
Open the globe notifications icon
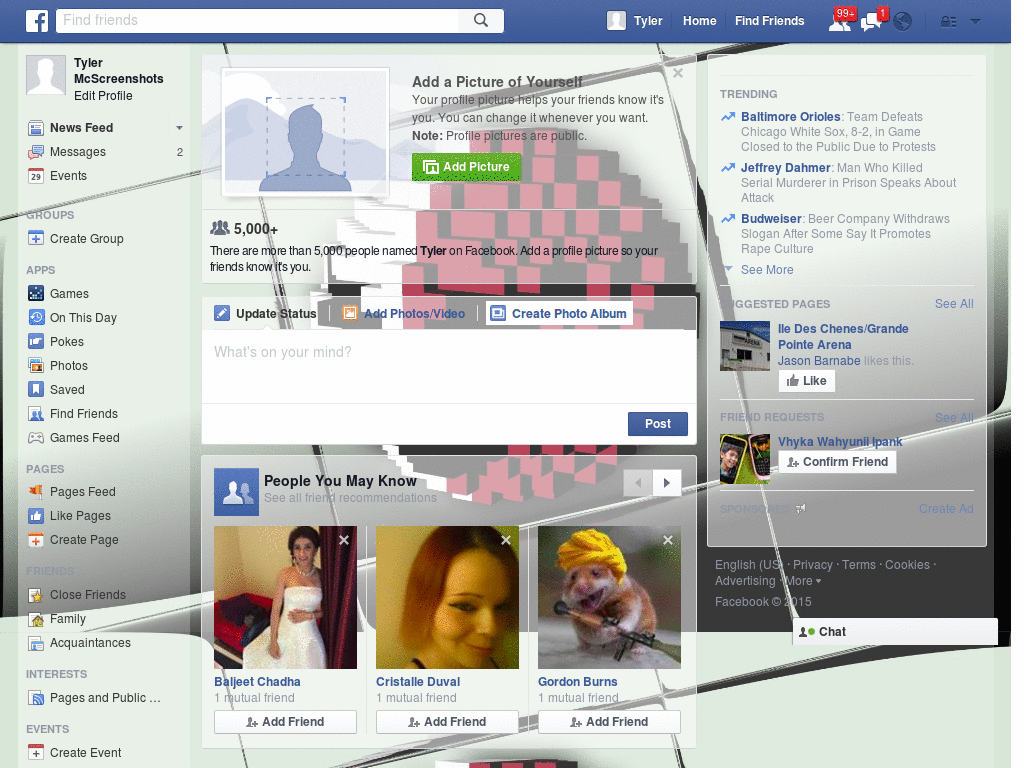click(903, 22)
